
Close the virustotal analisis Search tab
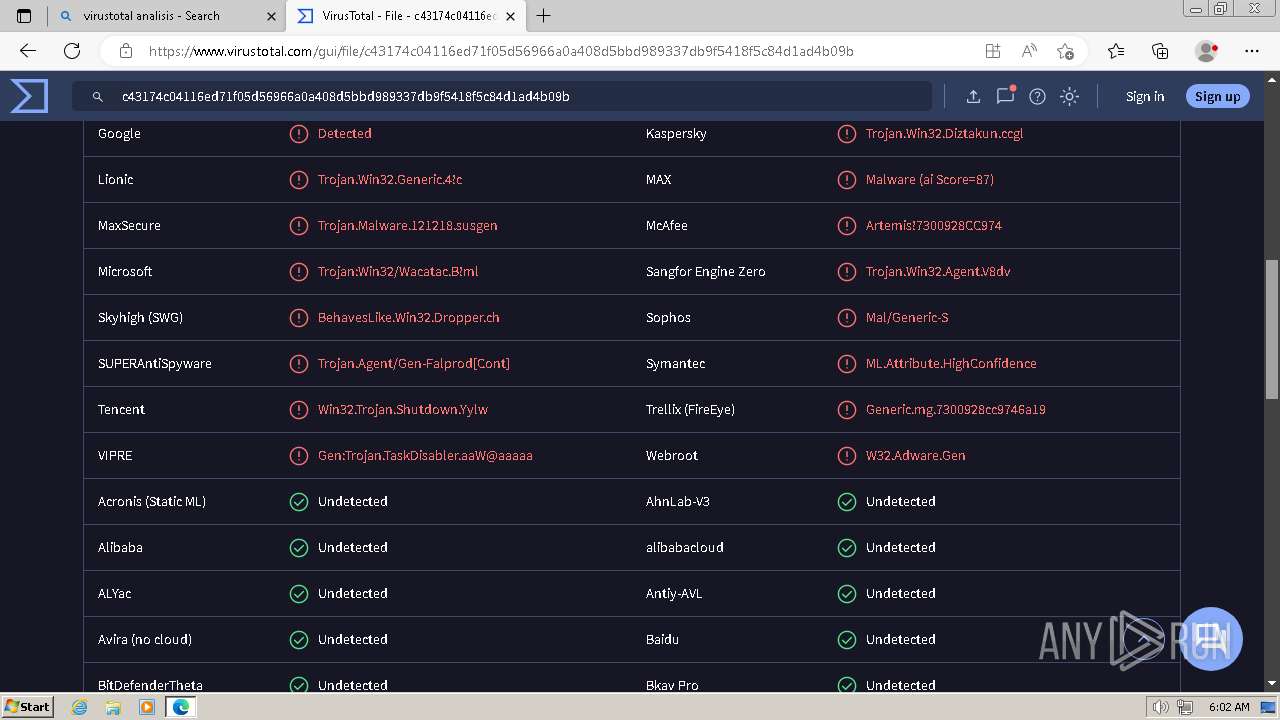click(271, 16)
